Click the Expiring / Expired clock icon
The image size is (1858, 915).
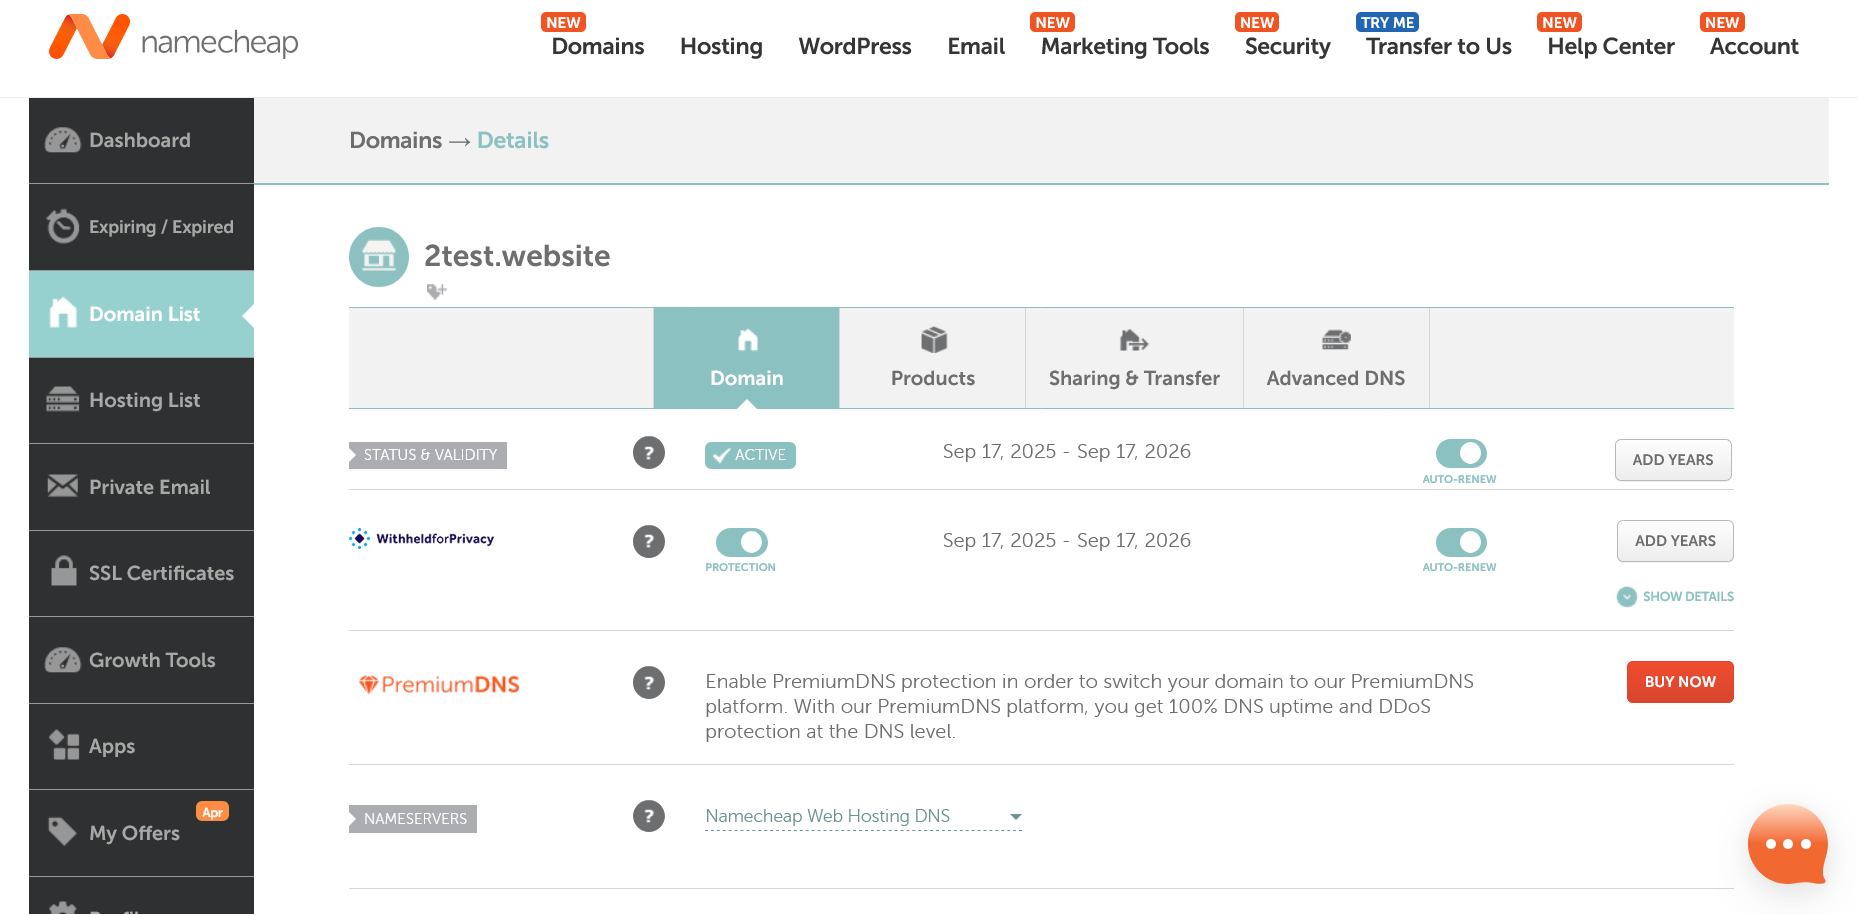click(x=63, y=226)
